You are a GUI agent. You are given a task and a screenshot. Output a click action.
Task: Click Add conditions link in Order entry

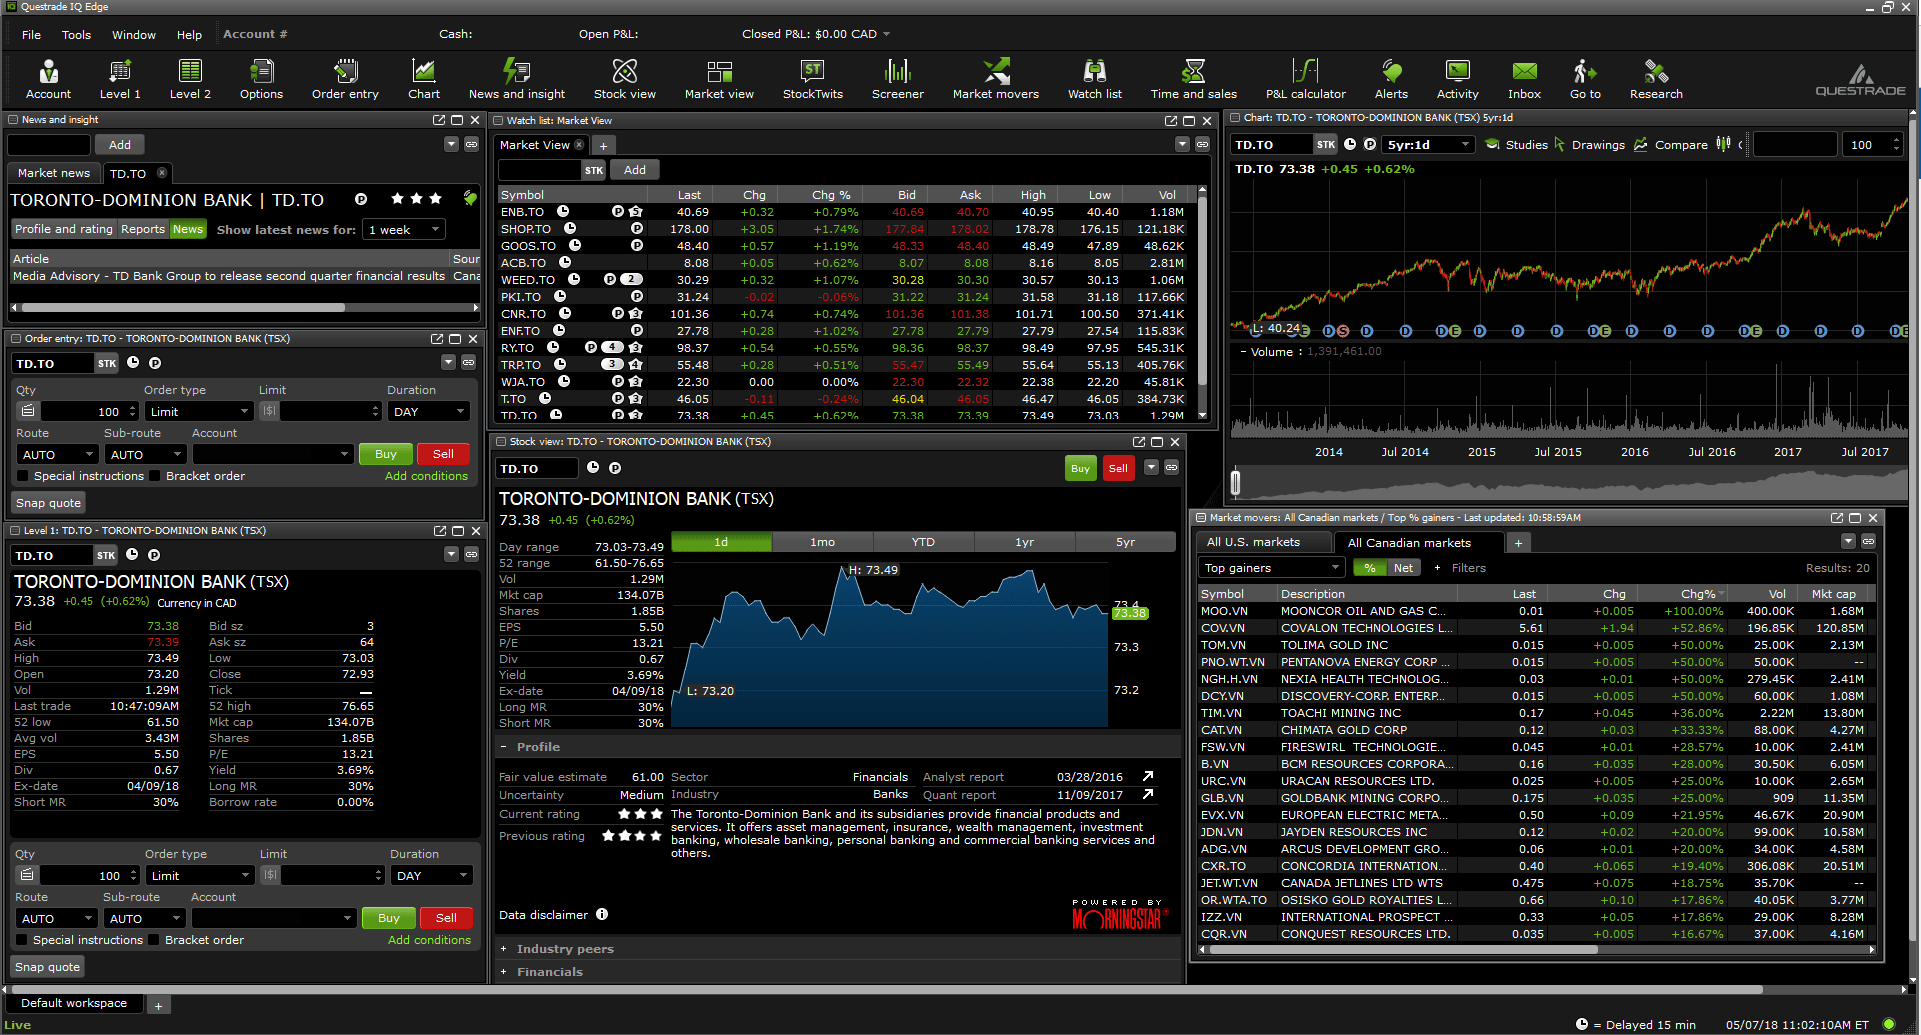pyautogui.click(x=426, y=476)
